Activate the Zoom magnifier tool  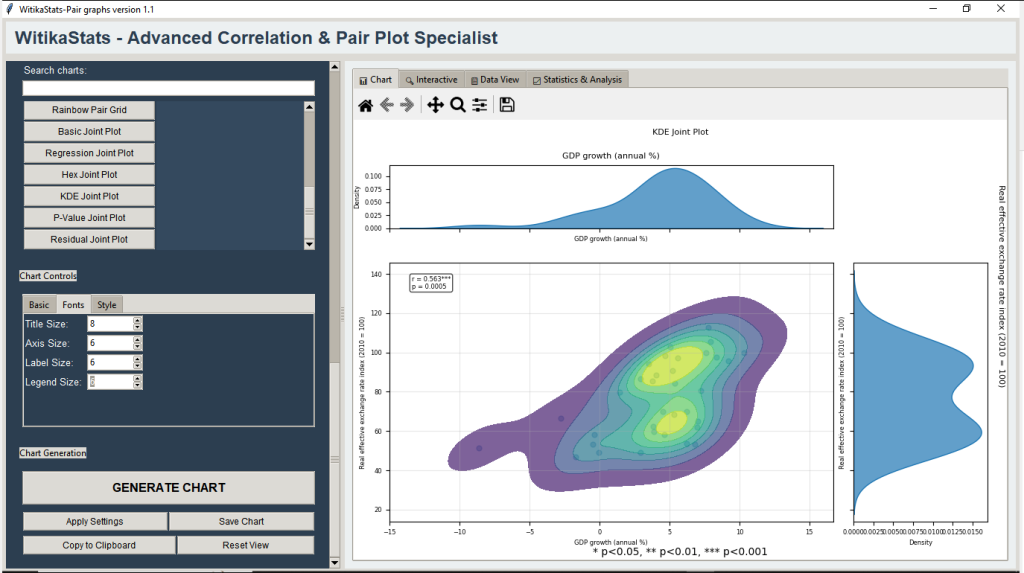pos(458,105)
